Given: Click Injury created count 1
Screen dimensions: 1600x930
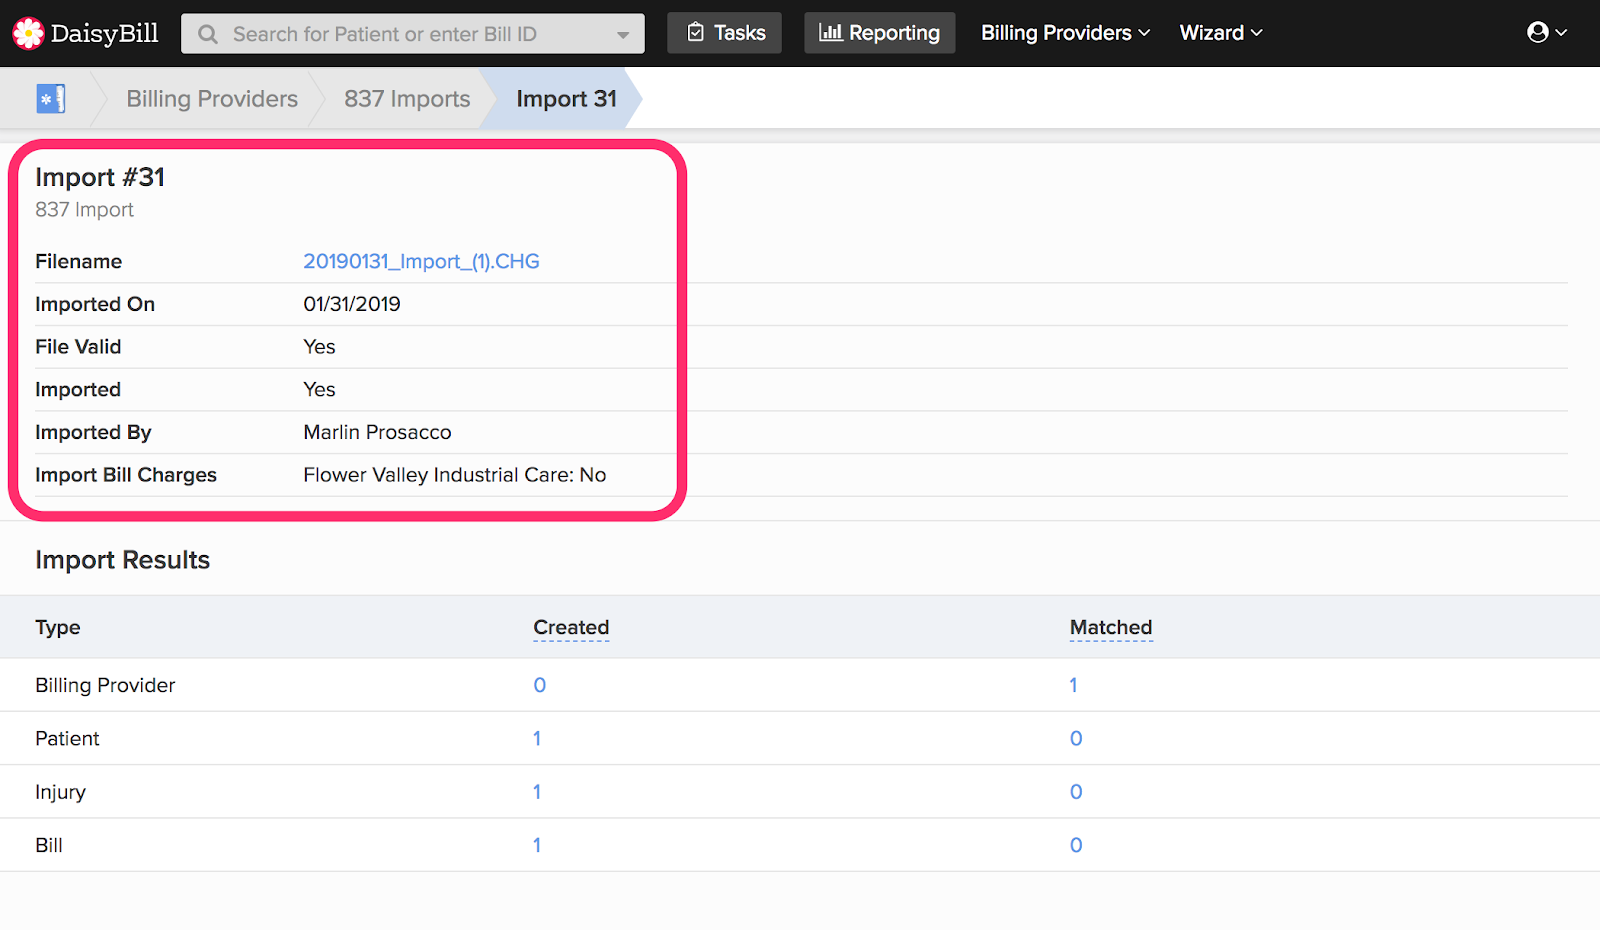Looking at the screenshot, I should click(x=537, y=792).
